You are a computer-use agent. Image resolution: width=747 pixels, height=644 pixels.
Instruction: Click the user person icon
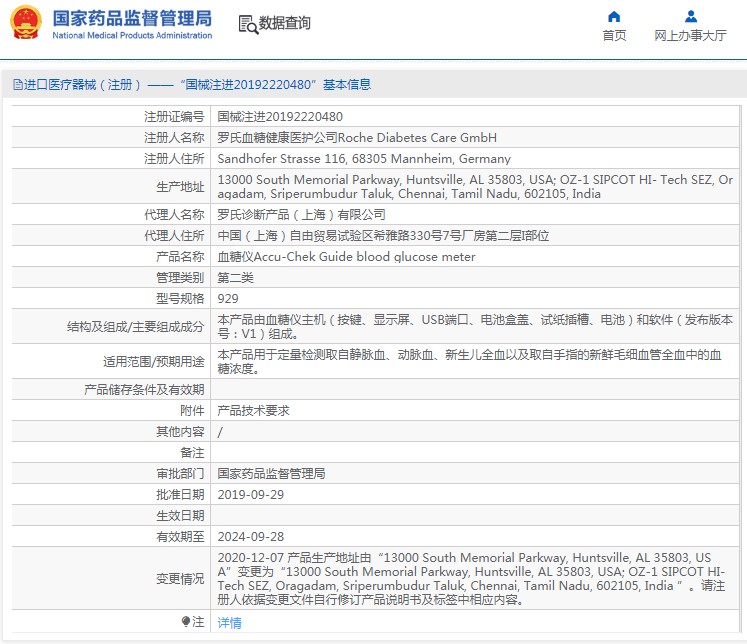point(691,17)
